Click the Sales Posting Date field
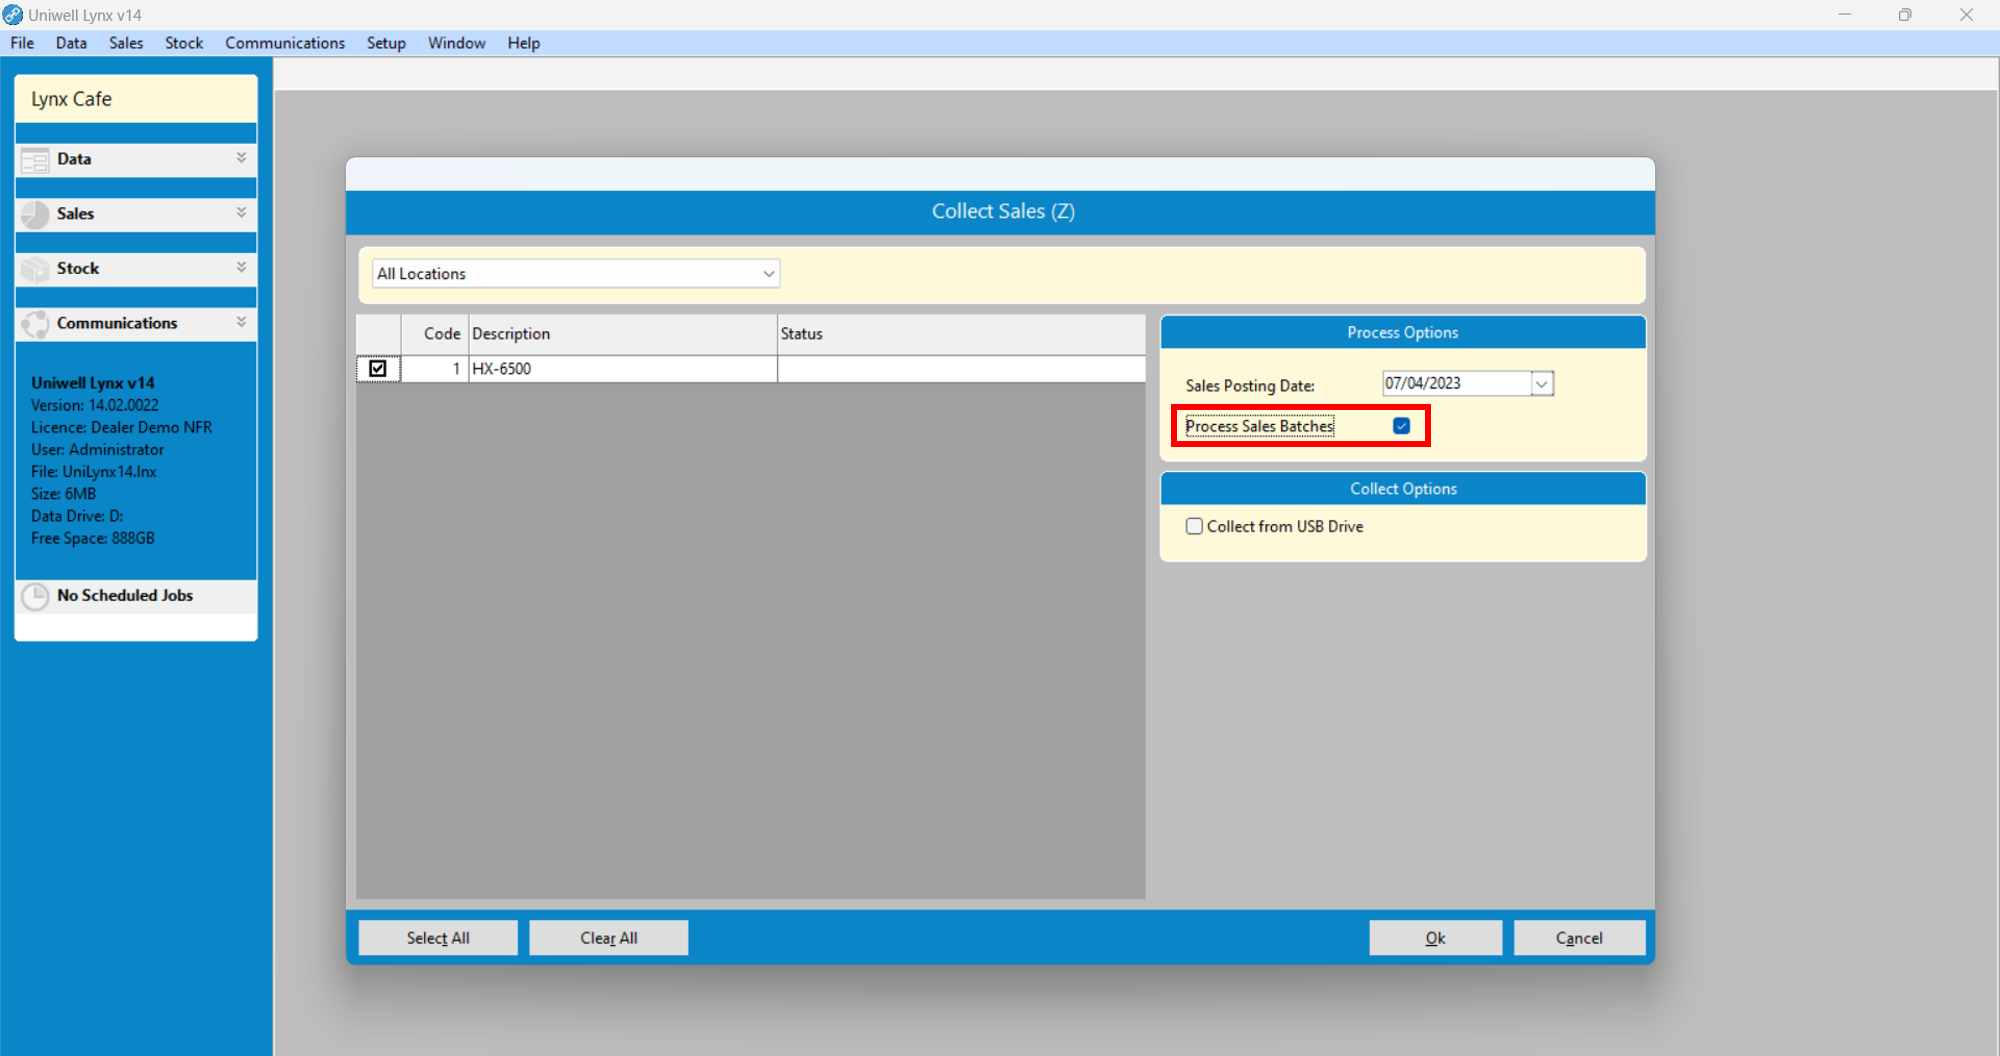 [1455, 384]
